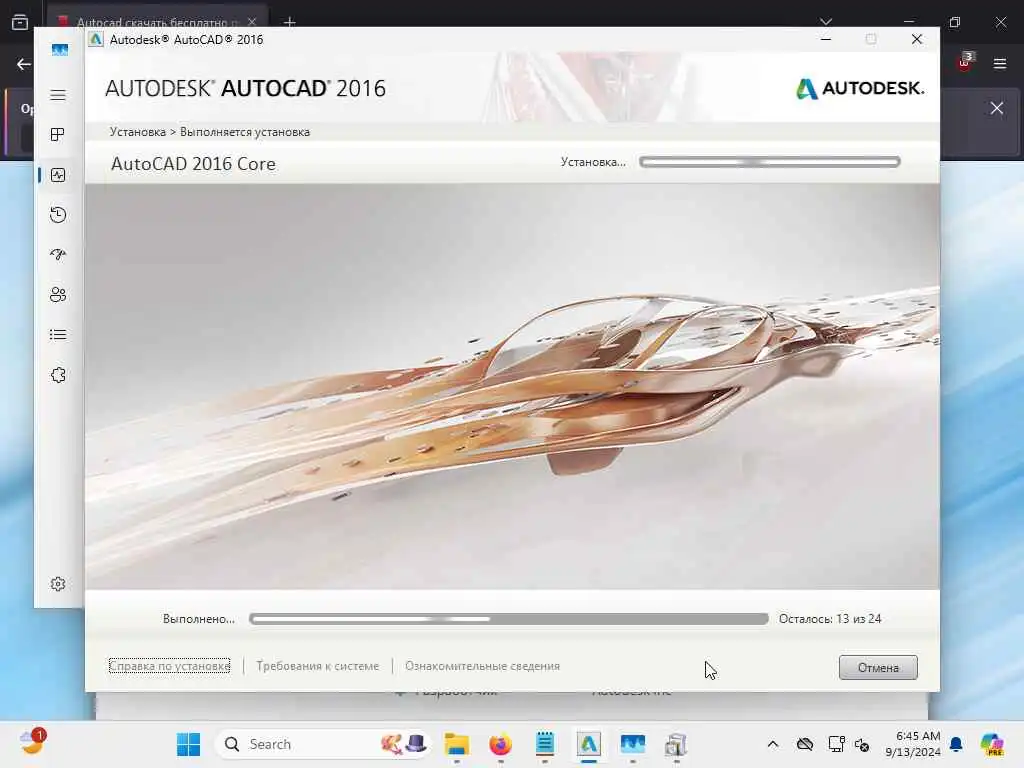Viewport: 1024px width, 768px height.
Task: Open the Copilot icon in taskbar corner
Action: [991, 744]
